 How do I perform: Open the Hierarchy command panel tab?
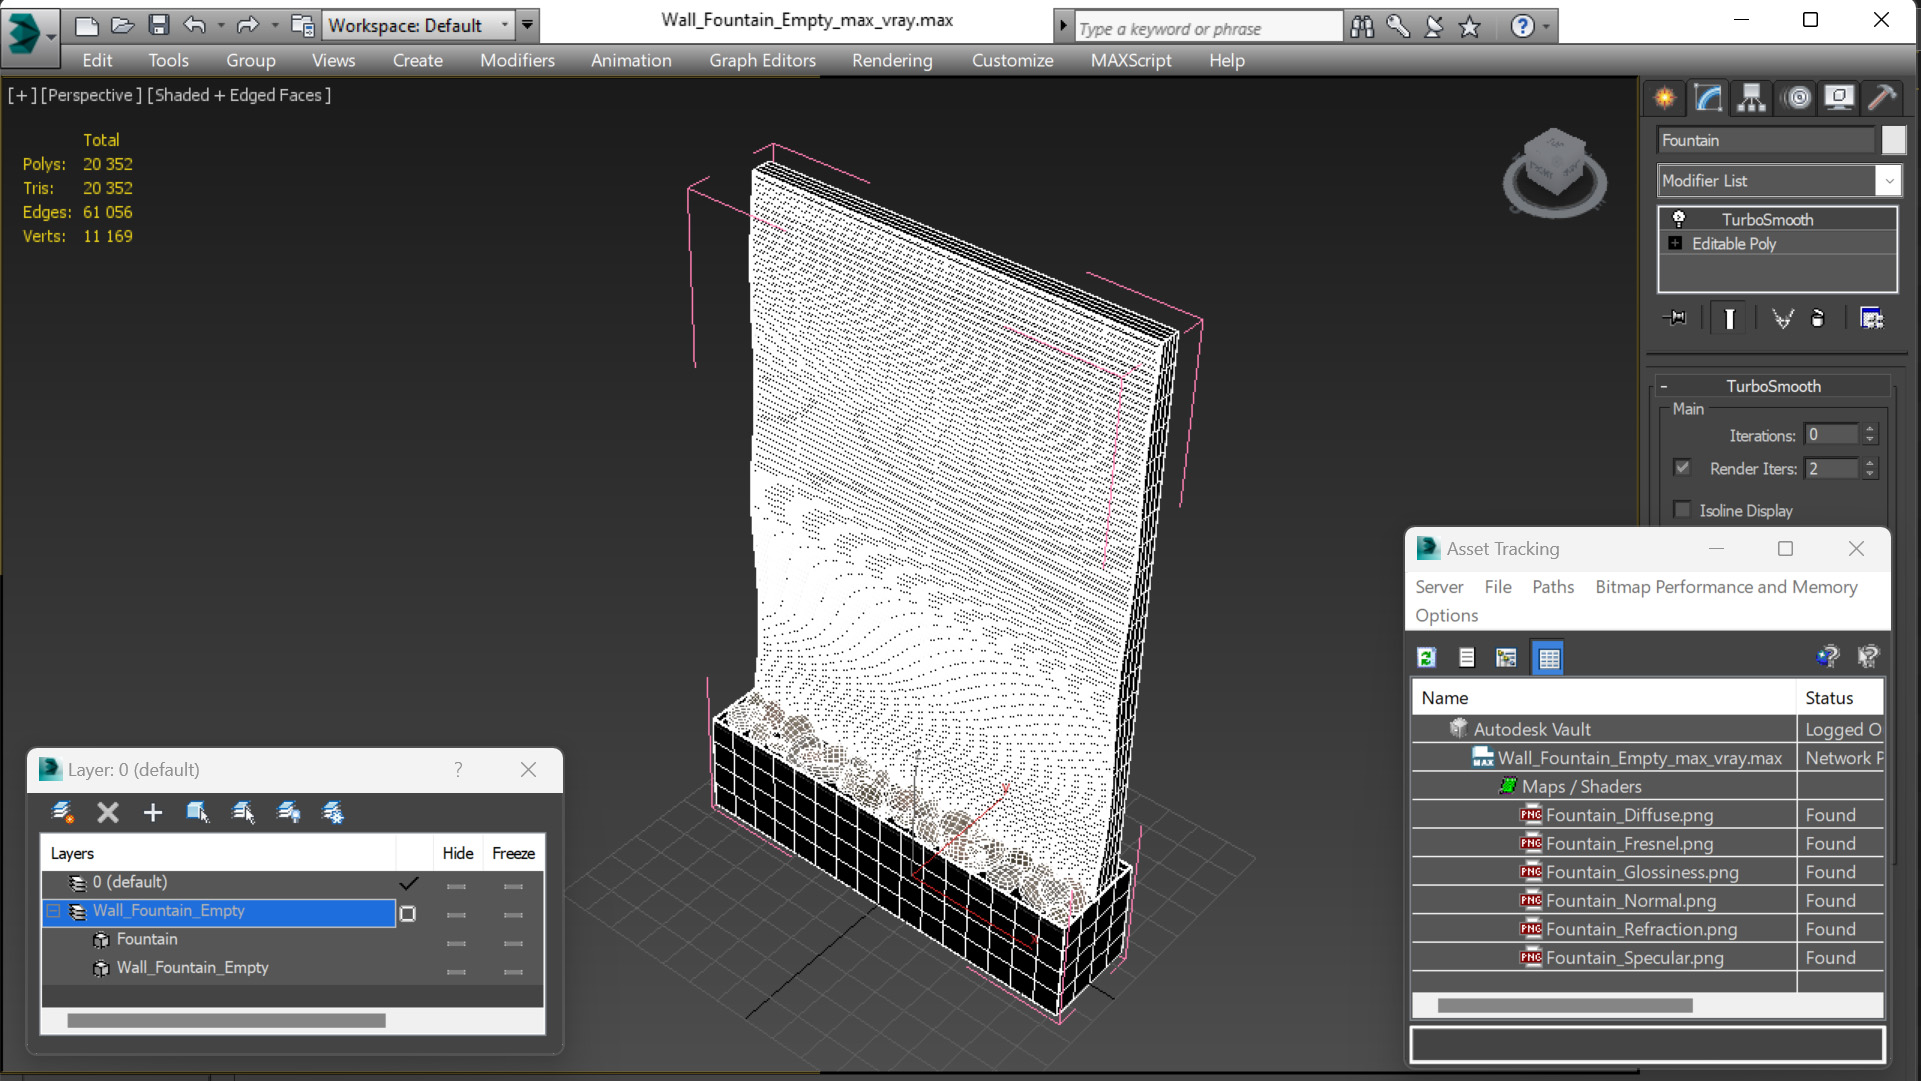click(x=1751, y=98)
